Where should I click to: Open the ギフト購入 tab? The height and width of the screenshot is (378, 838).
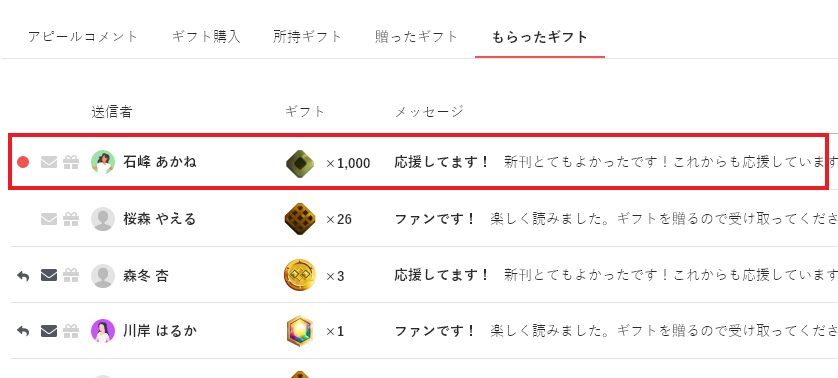[206, 37]
